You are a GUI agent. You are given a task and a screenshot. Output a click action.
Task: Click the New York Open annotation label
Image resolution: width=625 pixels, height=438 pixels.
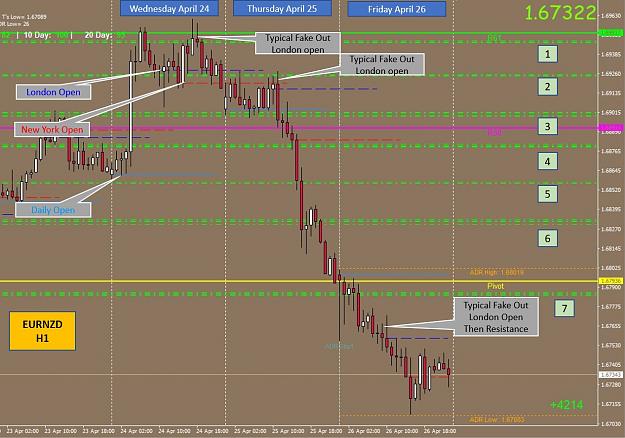pos(52,130)
